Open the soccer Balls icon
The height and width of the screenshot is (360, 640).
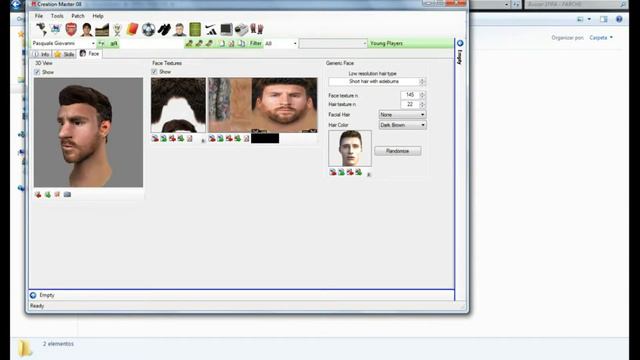(149, 29)
